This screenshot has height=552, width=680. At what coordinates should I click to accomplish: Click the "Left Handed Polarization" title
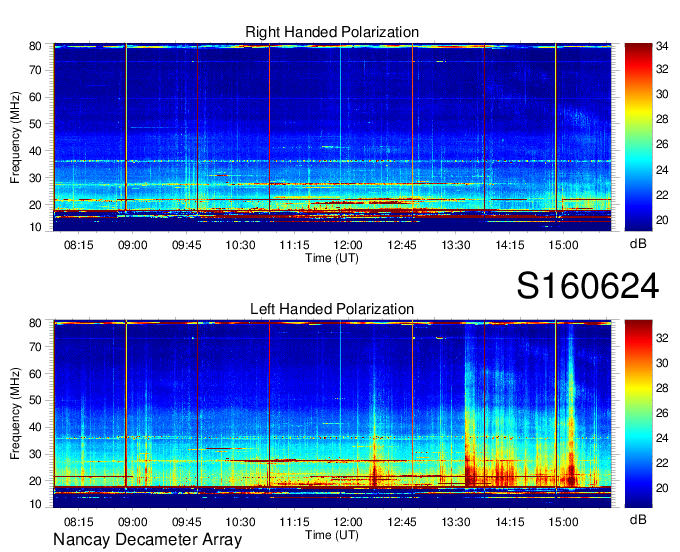click(332, 309)
